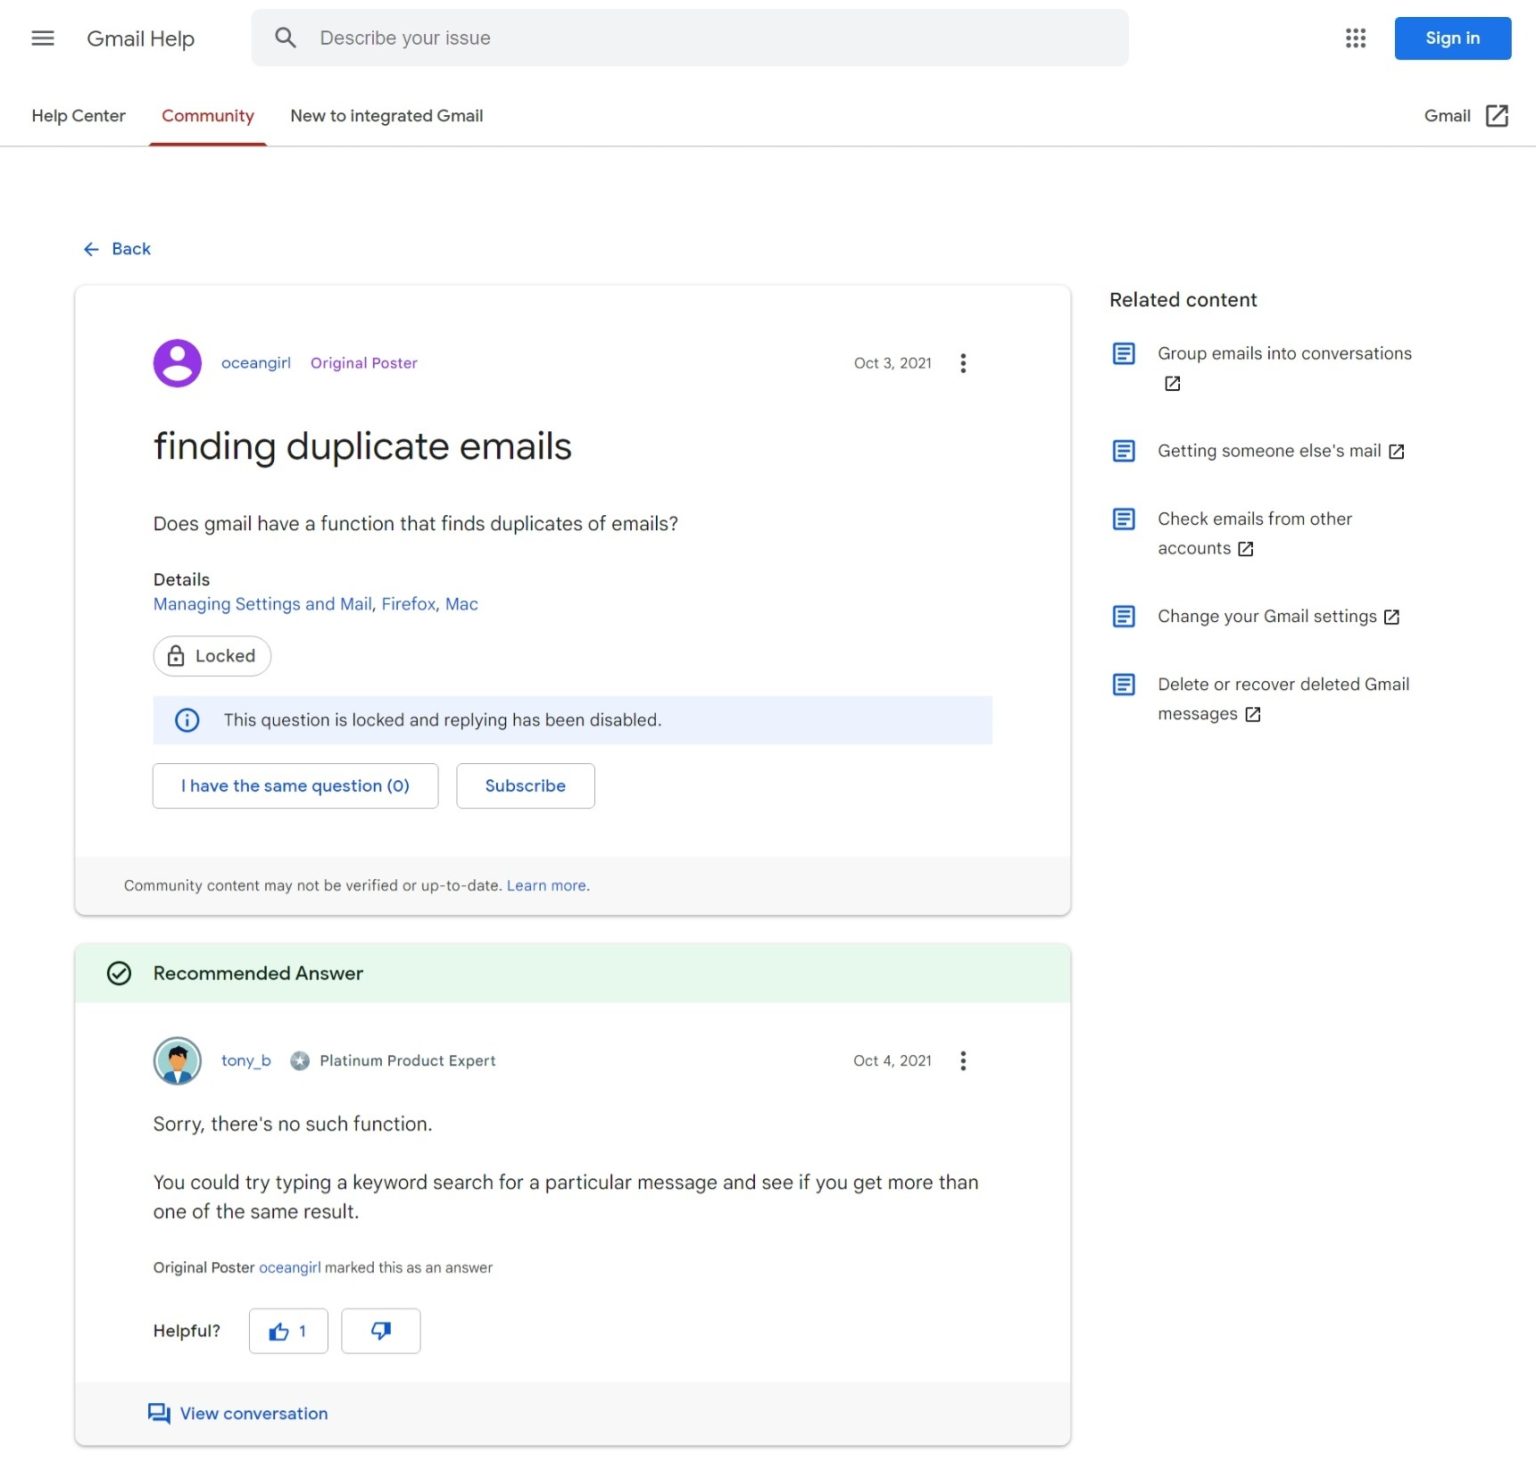Click the Subscribe button
Viewport: 1536px width, 1478px height.
pyautogui.click(x=525, y=786)
